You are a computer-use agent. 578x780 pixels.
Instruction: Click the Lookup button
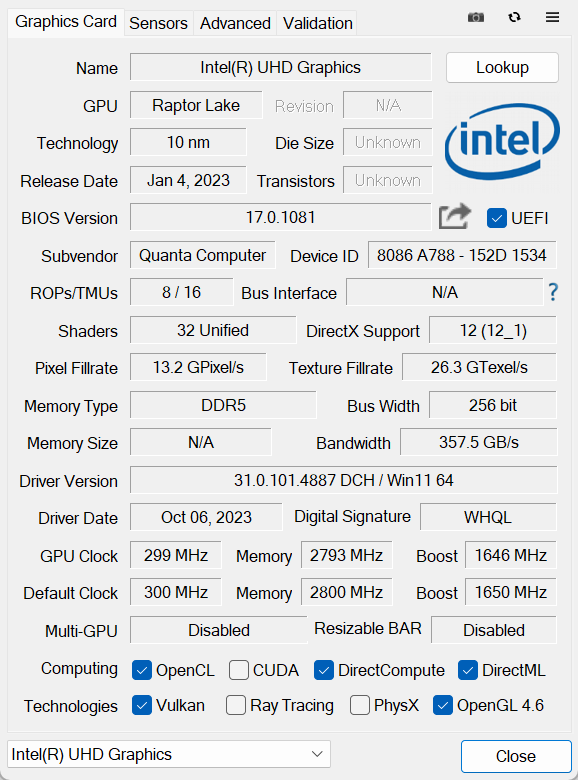pos(502,67)
